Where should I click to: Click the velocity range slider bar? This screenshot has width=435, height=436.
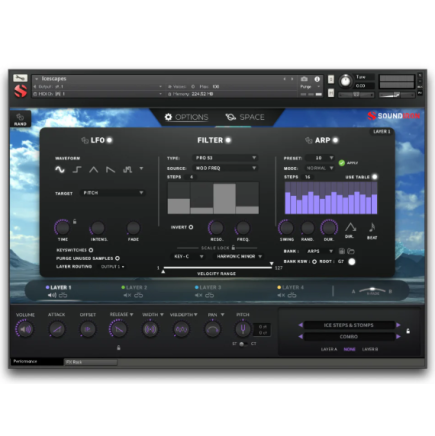pyautogui.click(x=217, y=267)
